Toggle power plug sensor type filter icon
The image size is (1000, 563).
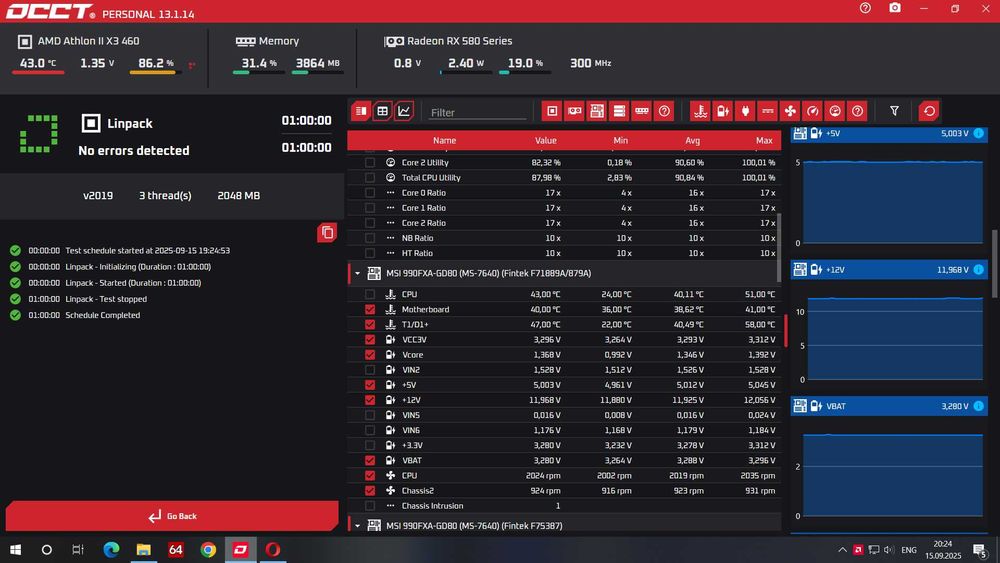click(745, 111)
